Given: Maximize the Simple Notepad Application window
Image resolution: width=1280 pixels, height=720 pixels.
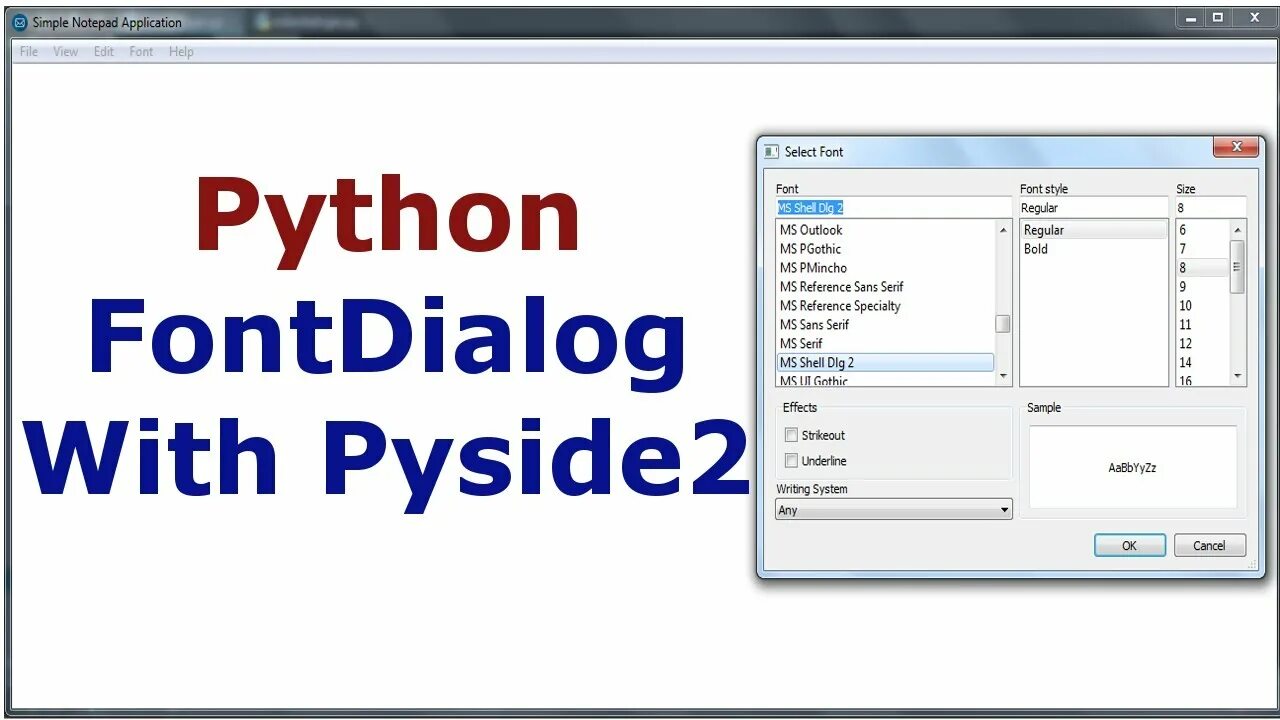Looking at the screenshot, I should point(1218,18).
